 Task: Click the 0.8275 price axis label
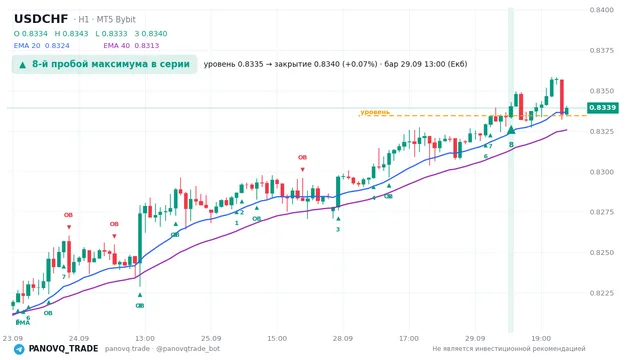tap(601, 212)
